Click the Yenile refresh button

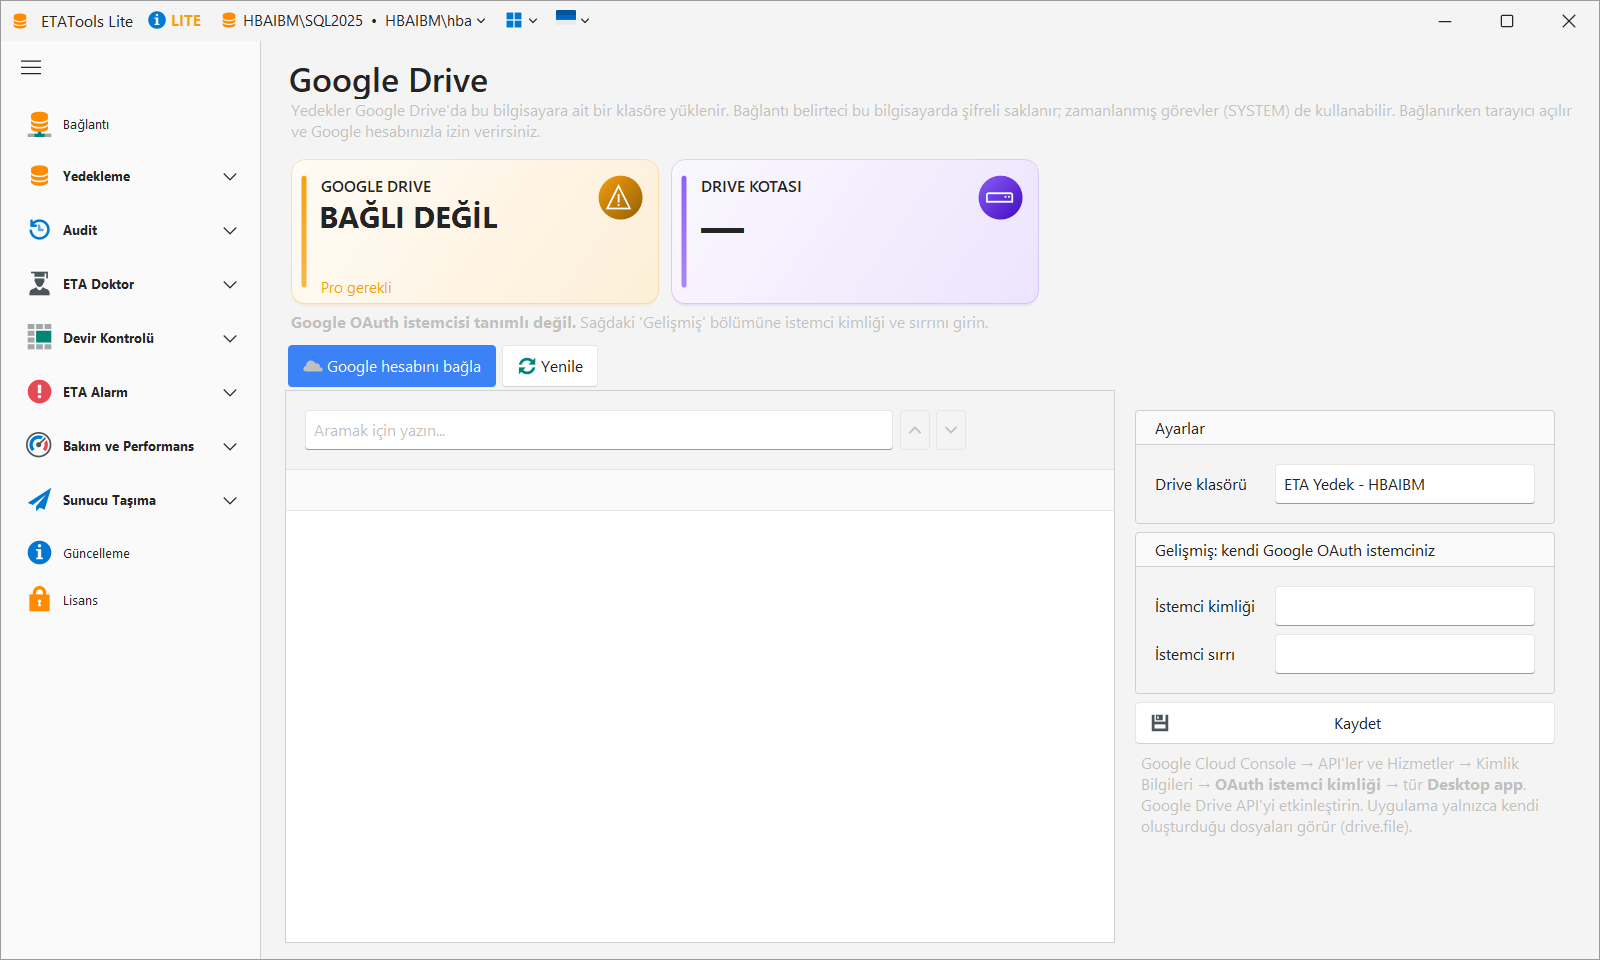coord(550,366)
